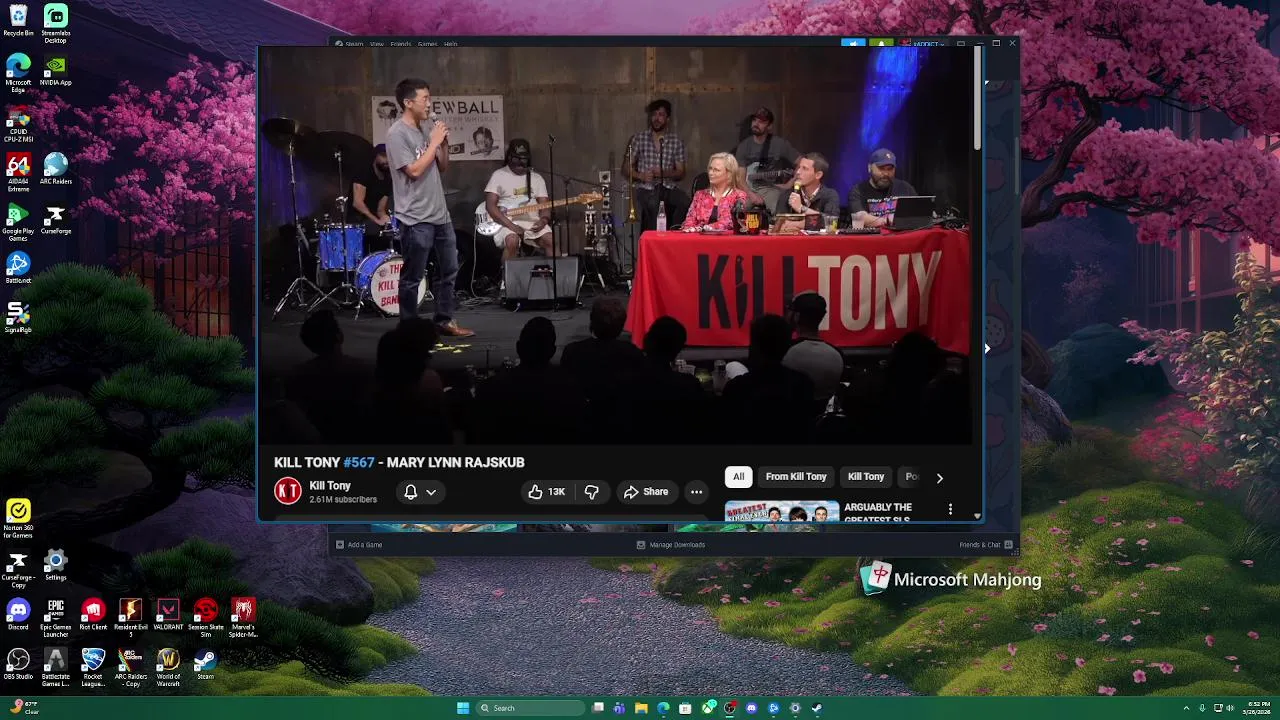The image size is (1280, 720).
Task: Launch the Rocket League desktop shortcut
Action: tap(93, 667)
